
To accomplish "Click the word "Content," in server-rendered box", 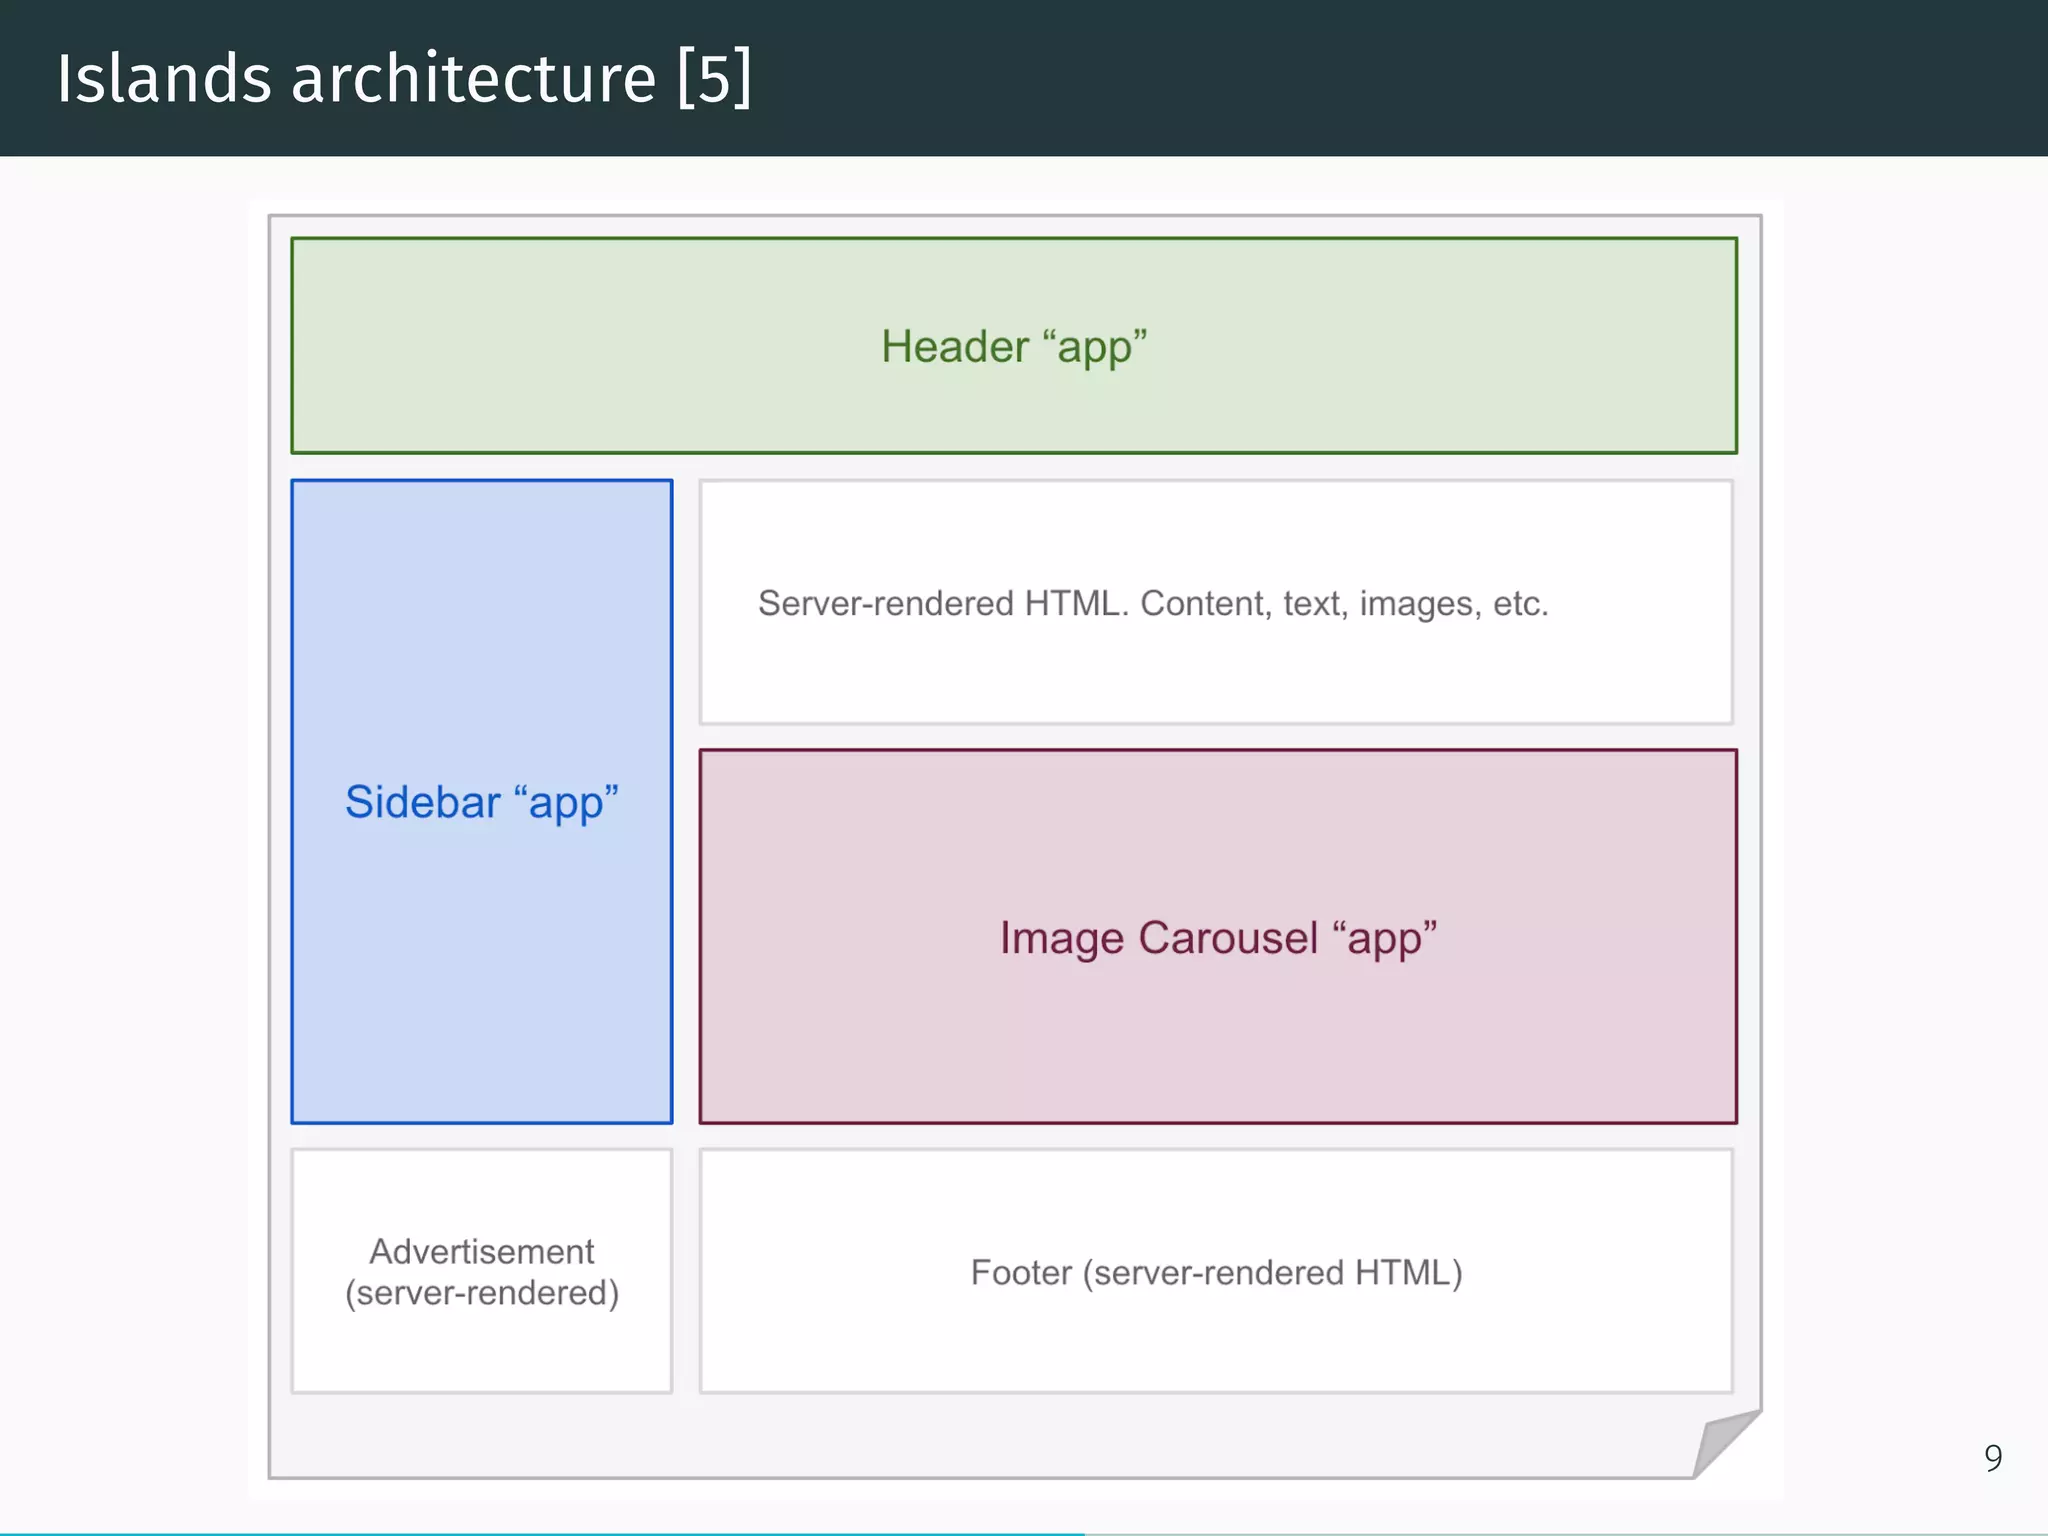I will (1206, 604).
